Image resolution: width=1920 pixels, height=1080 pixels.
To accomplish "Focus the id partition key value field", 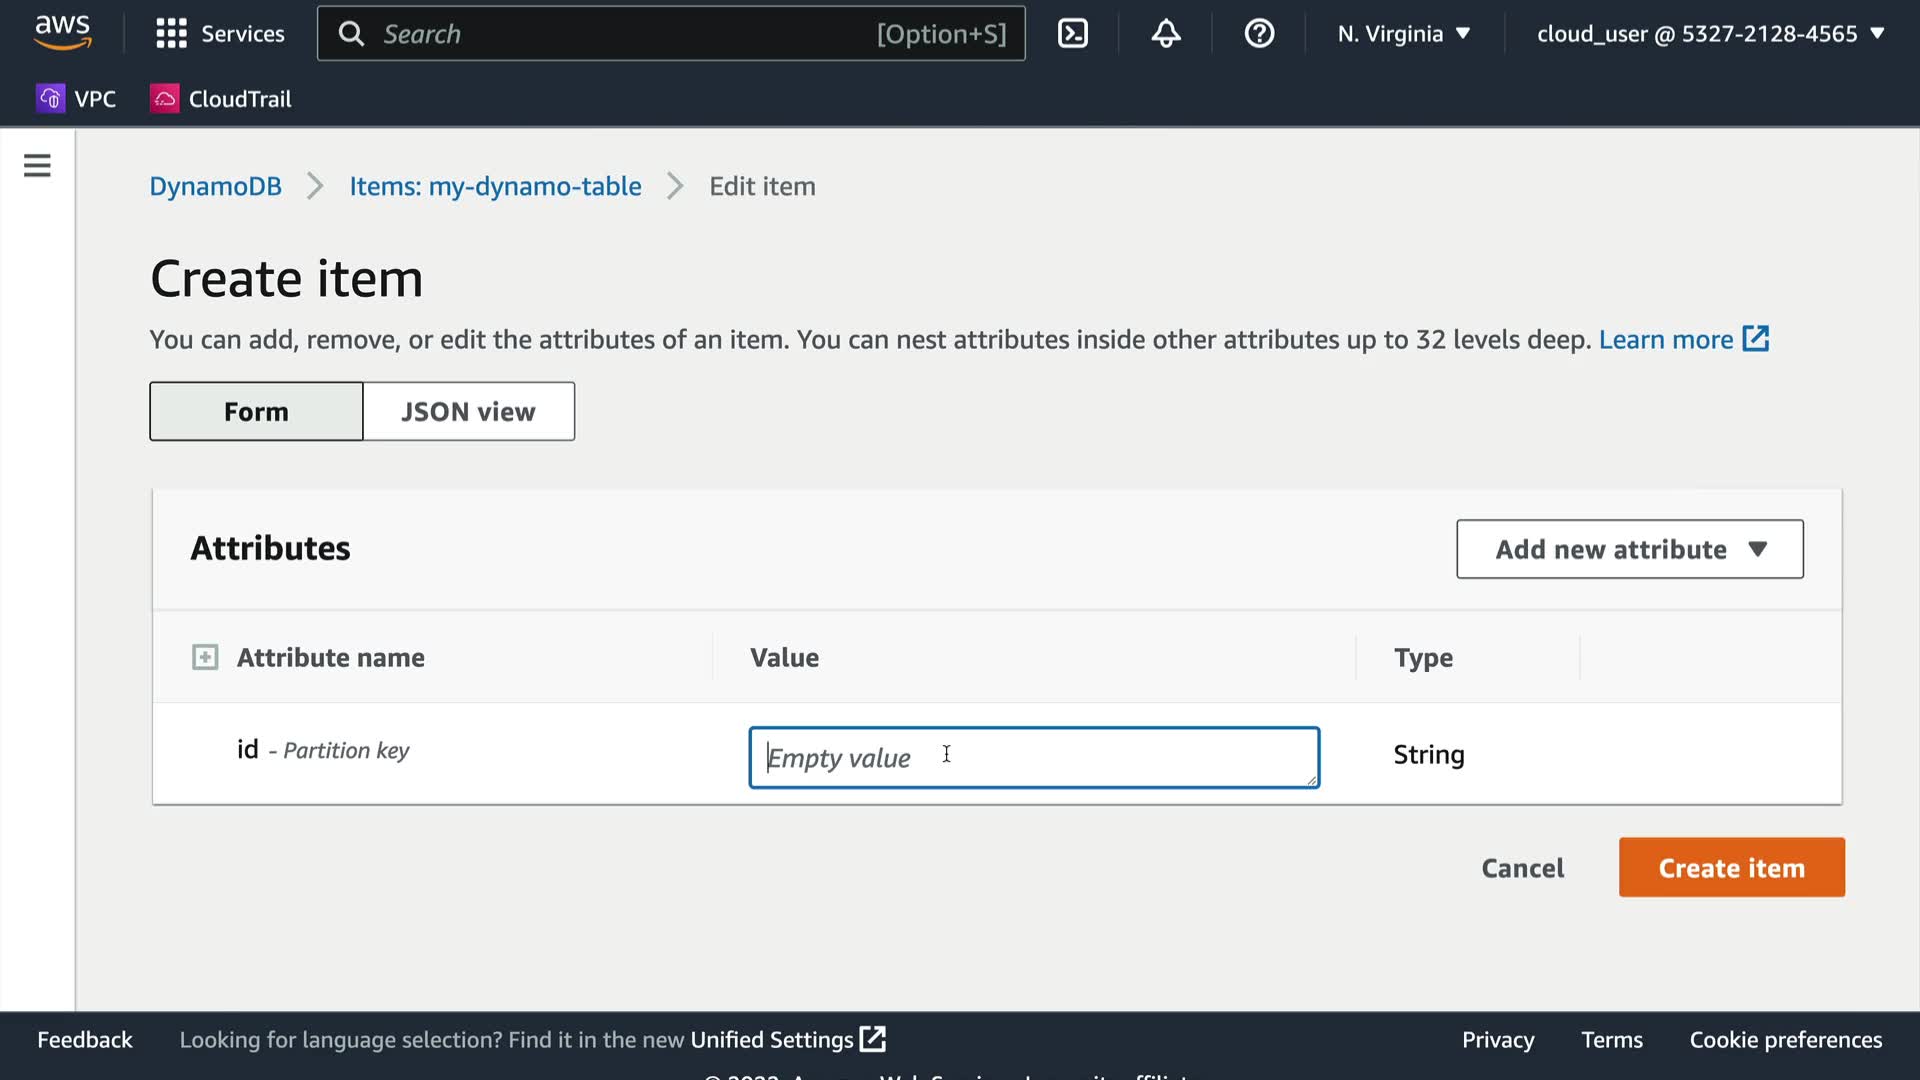I will pyautogui.click(x=1033, y=758).
